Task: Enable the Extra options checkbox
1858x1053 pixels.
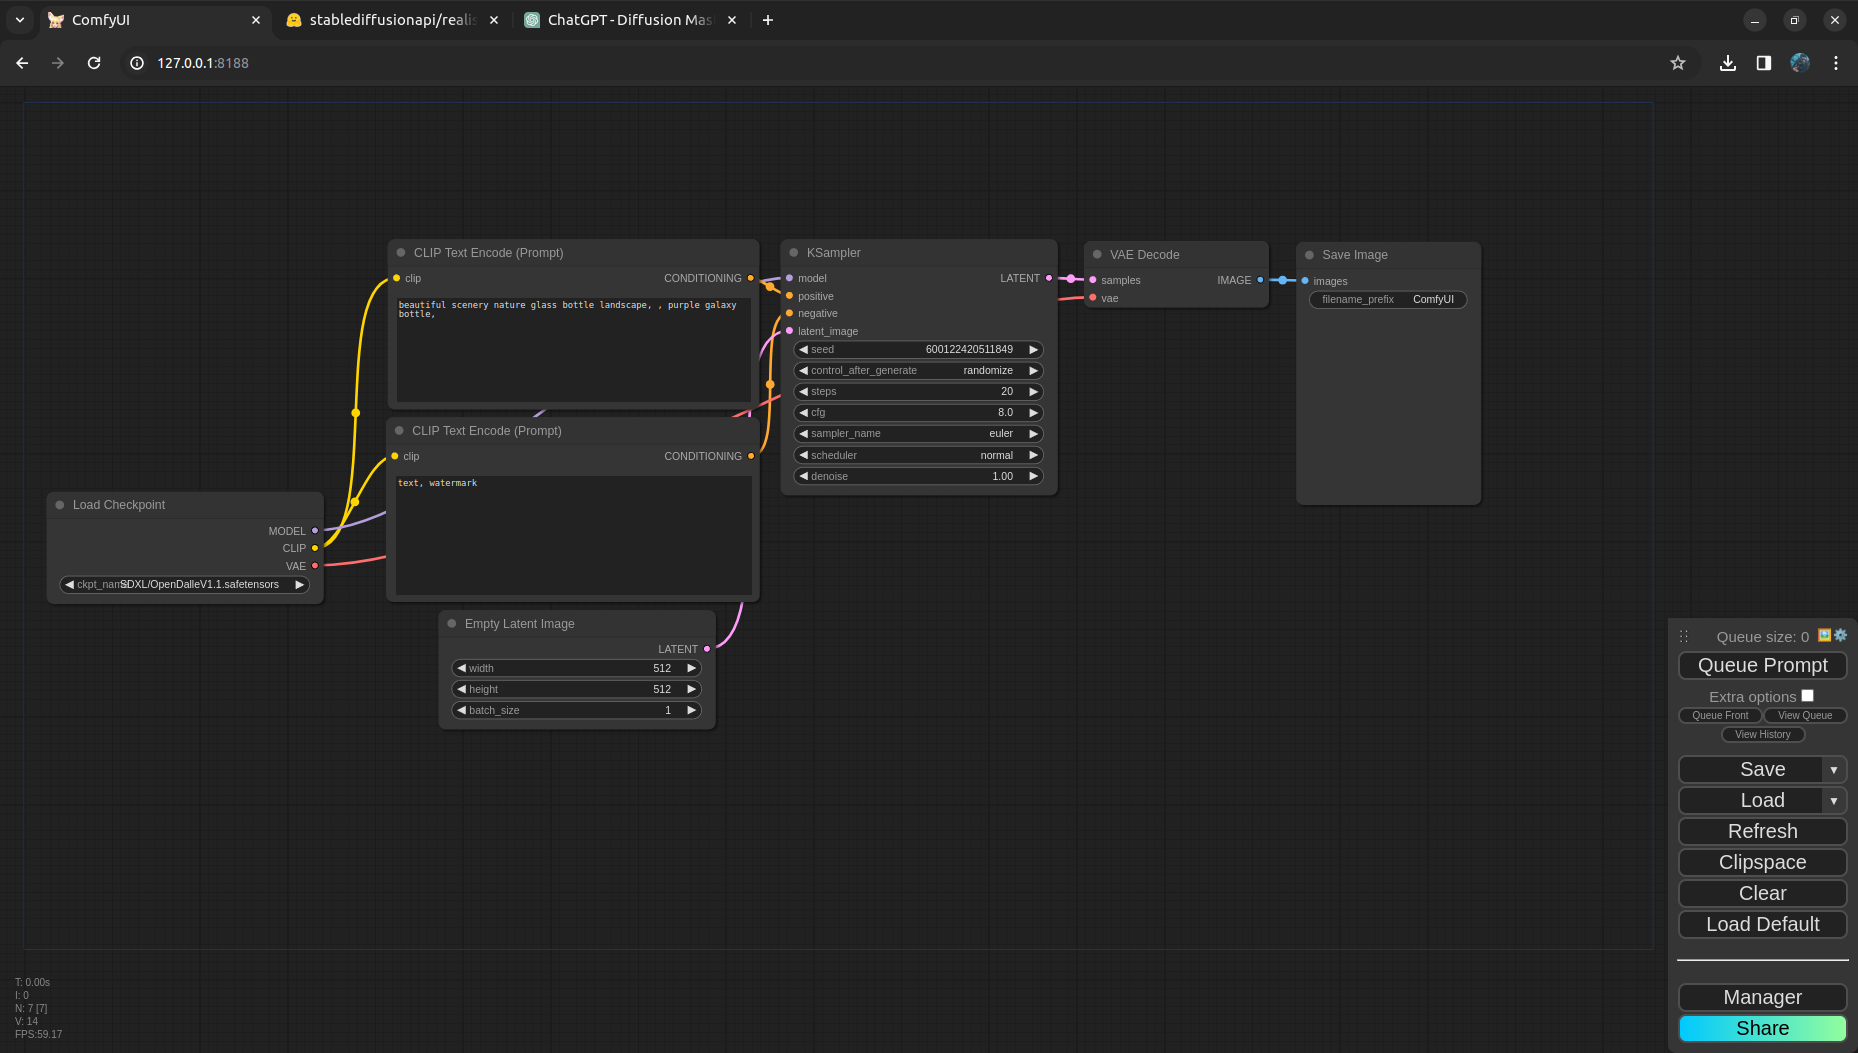Action: tap(1807, 696)
